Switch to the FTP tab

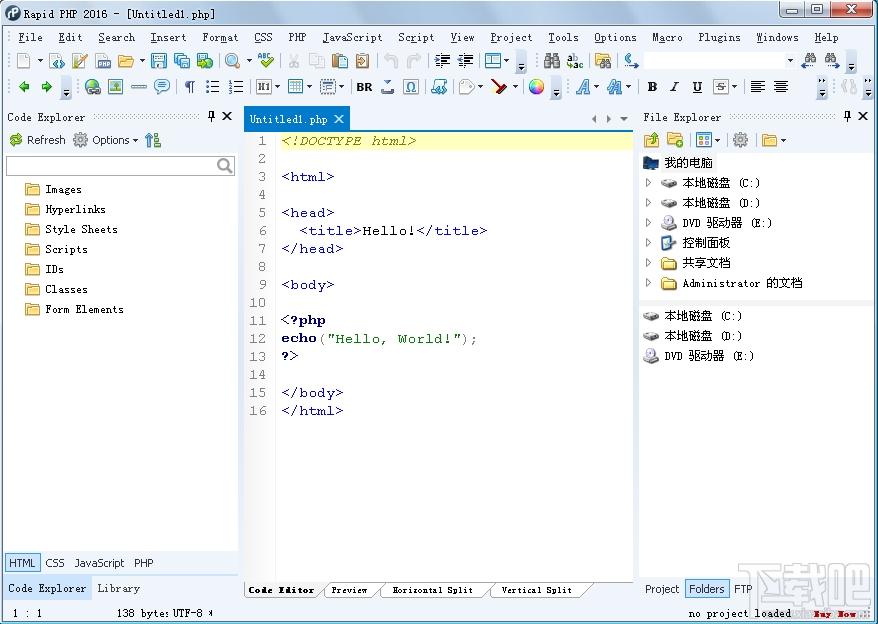coord(743,589)
